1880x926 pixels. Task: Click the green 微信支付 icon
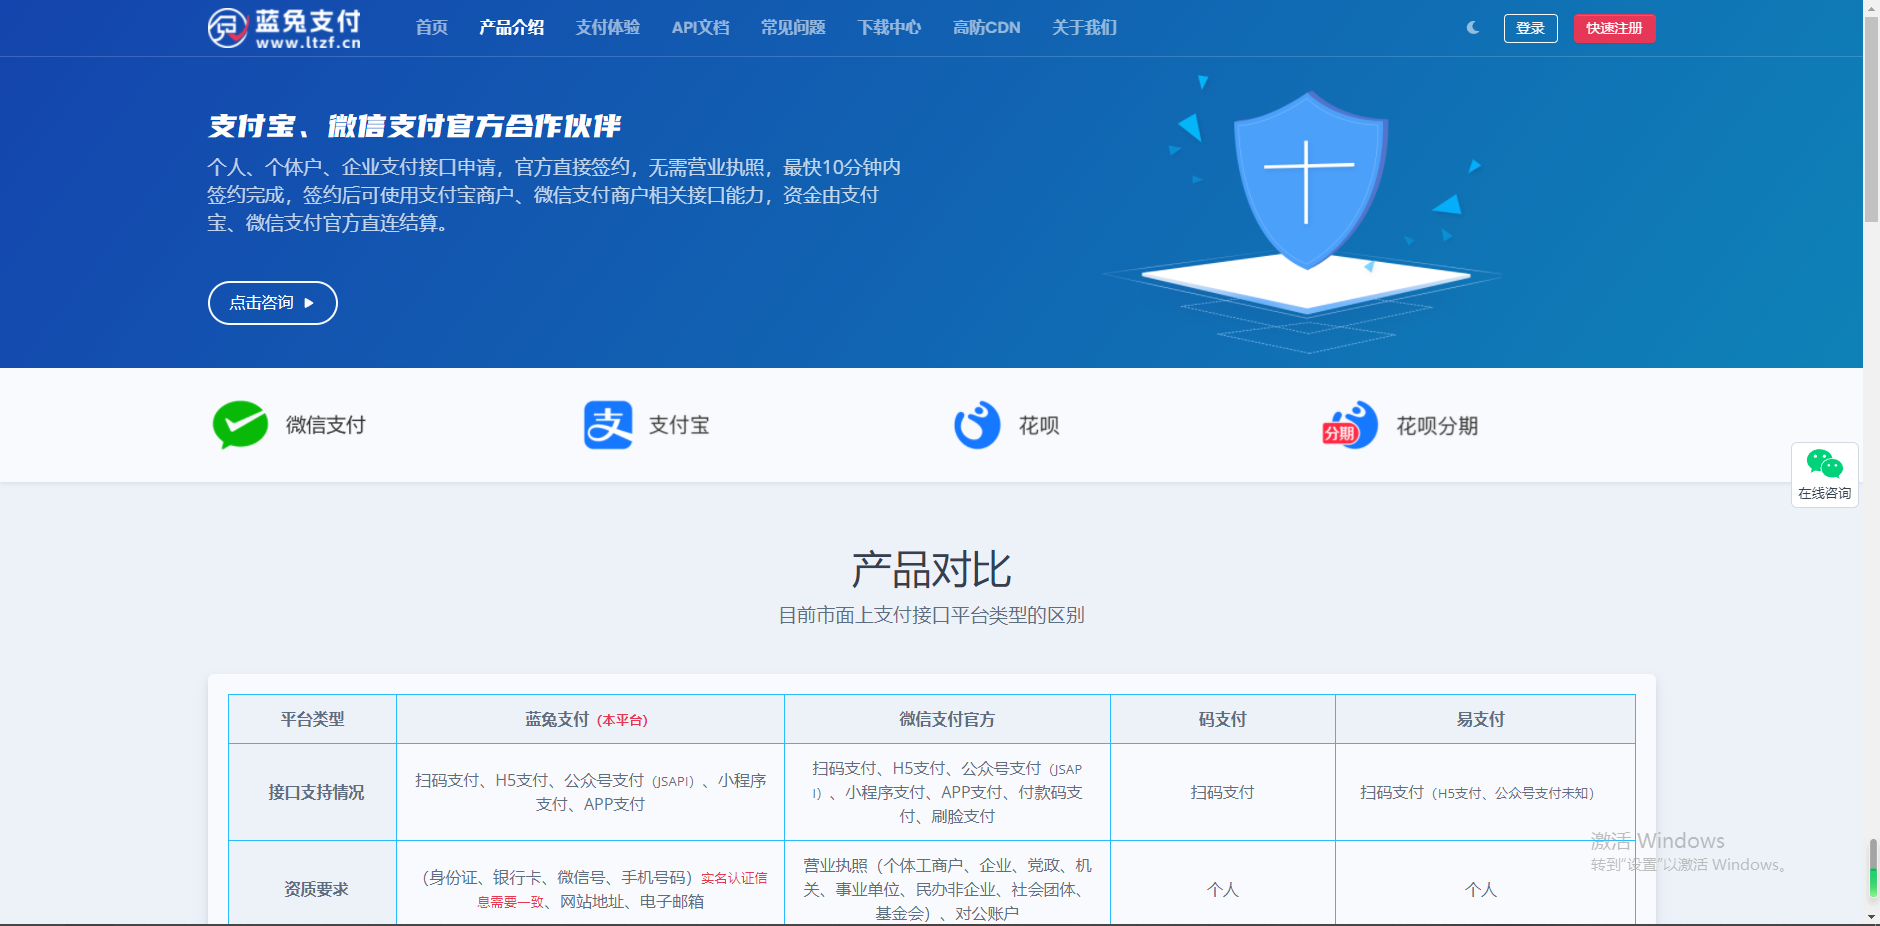(240, 425)
